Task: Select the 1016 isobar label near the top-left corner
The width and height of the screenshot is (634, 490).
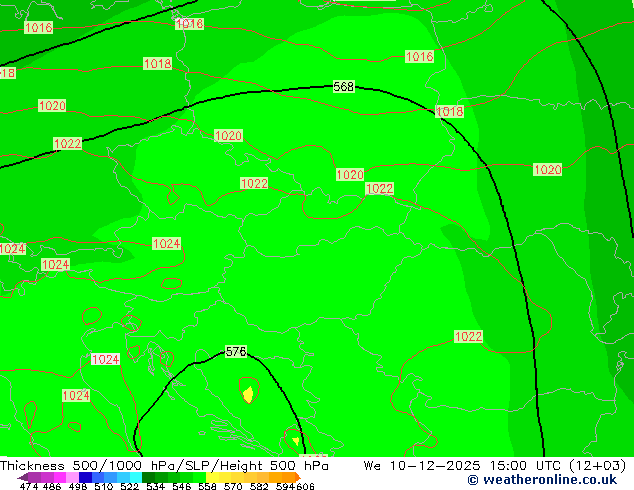Action: point(38,27)
